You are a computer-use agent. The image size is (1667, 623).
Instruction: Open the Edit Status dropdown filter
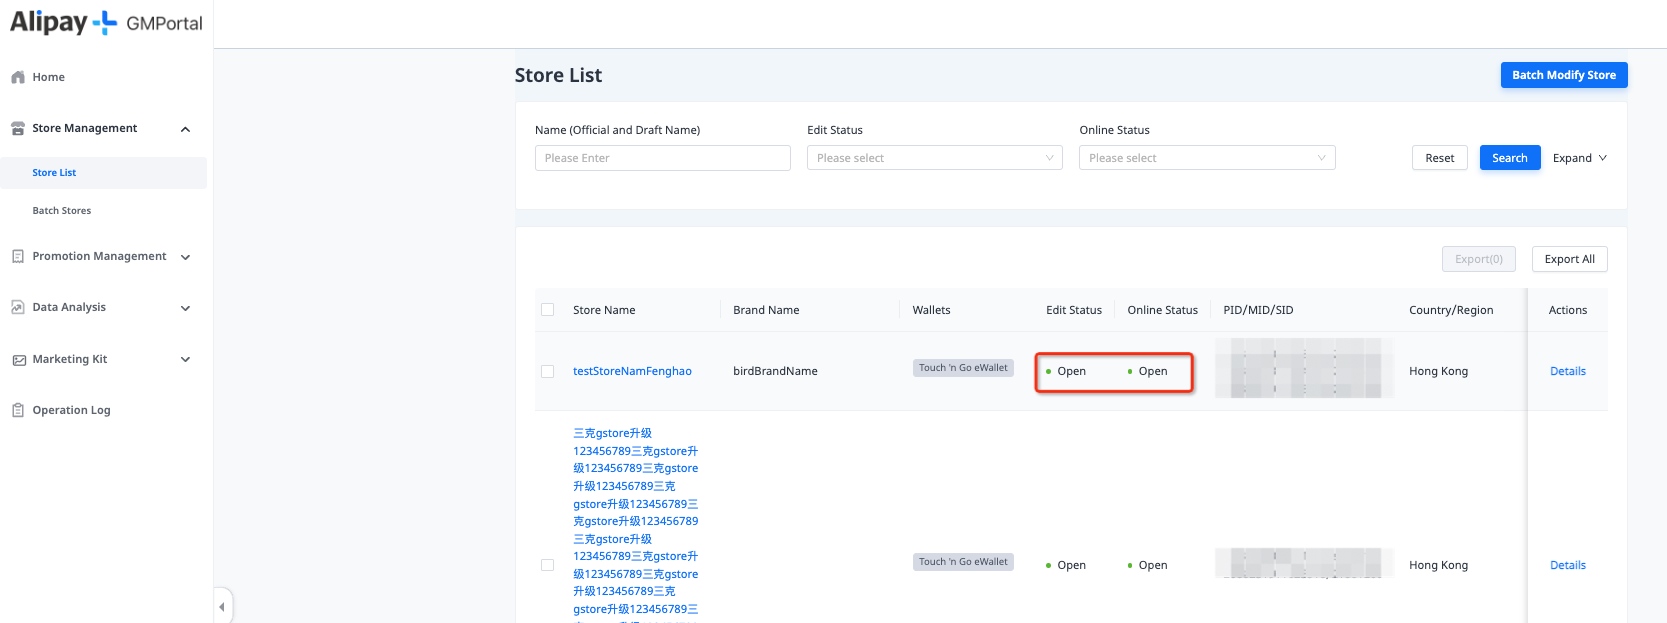934,158
